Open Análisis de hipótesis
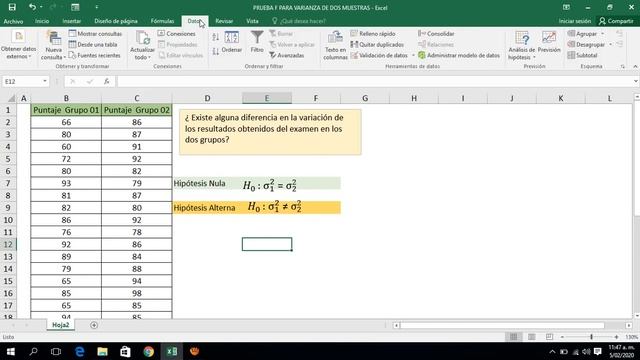640x360 pixels. tap(522, 45)
